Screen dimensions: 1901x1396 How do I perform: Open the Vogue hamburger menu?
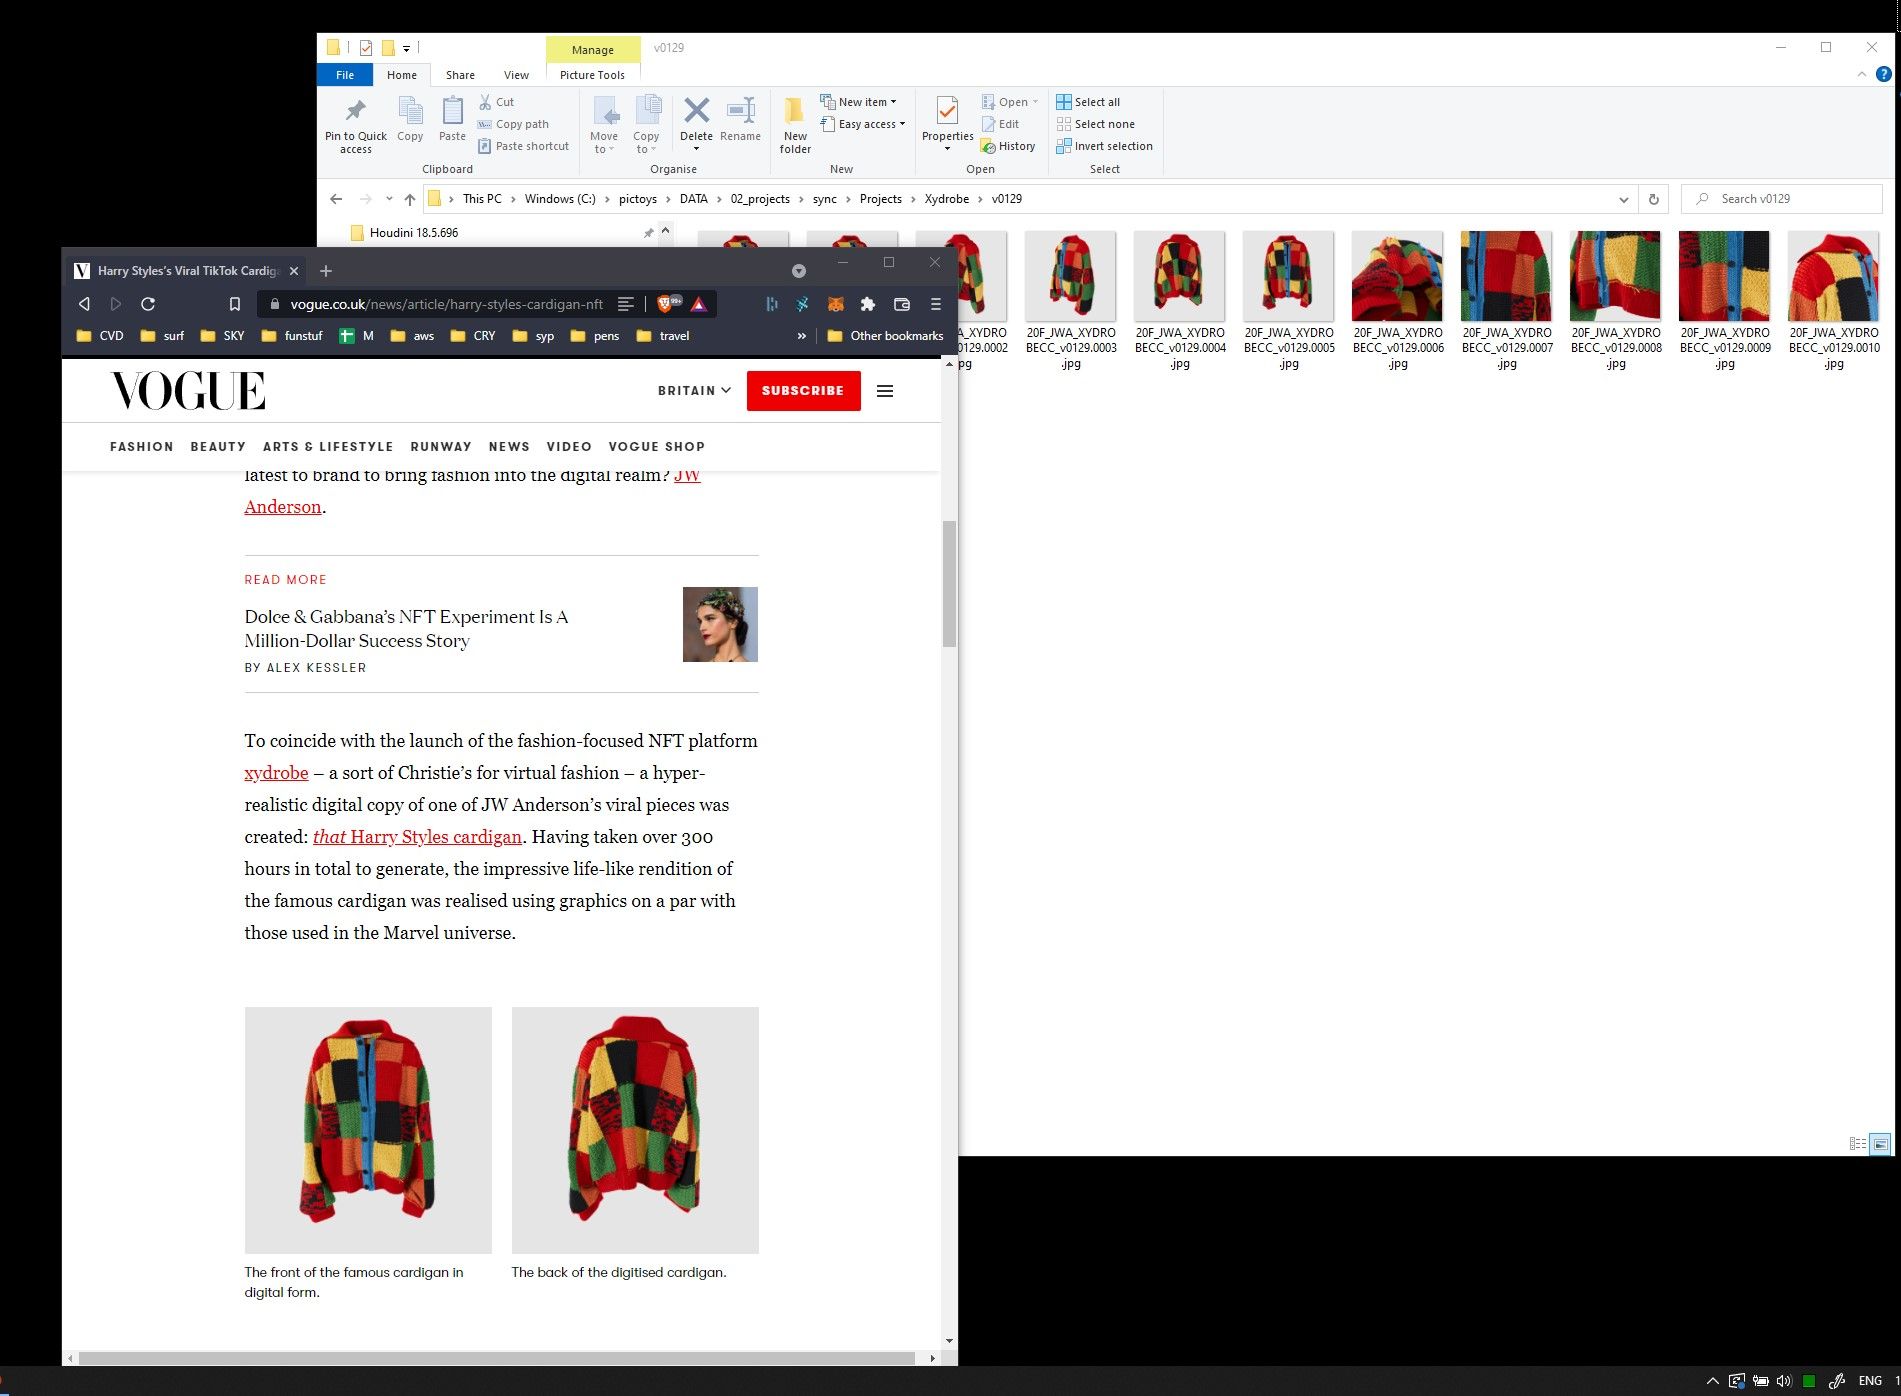pyautogui.click(x=885, y=391)
